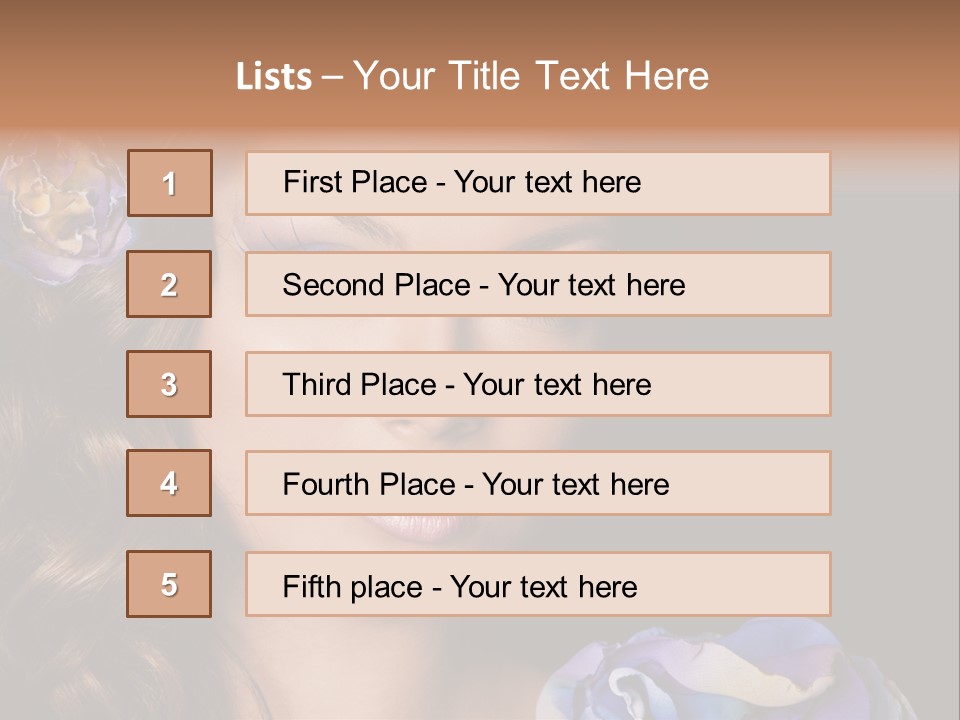Select "Your Title Text Here" title text
Viewport: 960px width, 720px height.
coord(531,76)
